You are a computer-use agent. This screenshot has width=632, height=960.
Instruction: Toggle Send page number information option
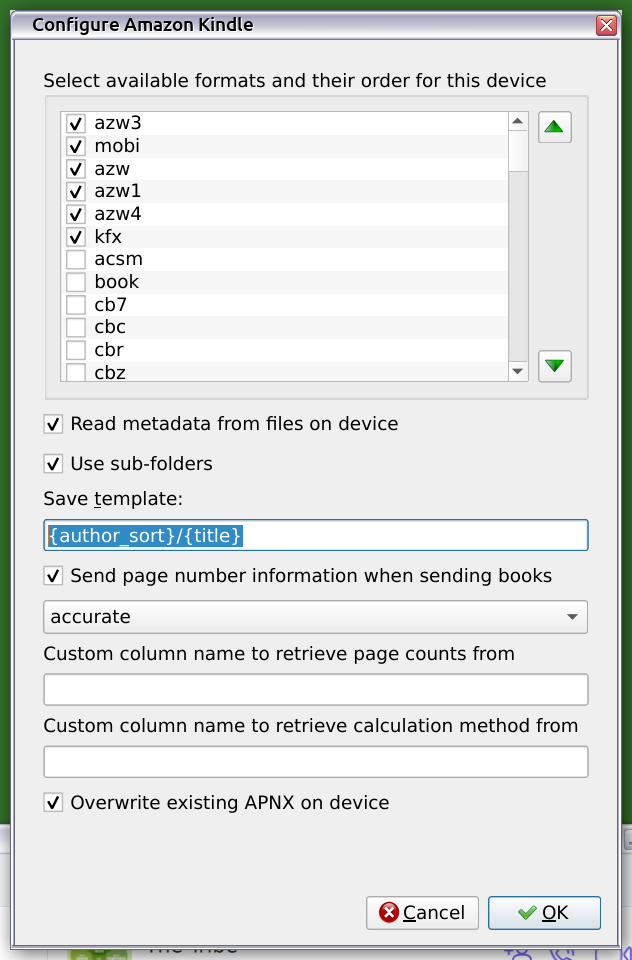54,576
